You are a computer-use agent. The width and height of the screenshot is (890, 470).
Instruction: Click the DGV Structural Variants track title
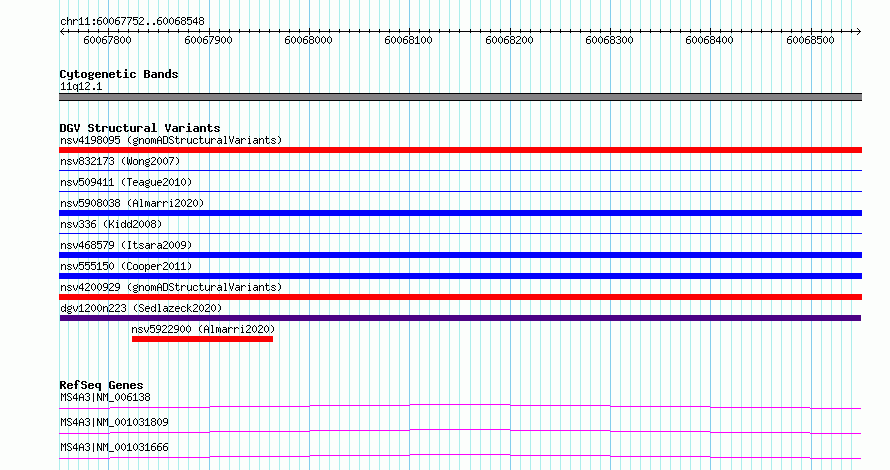click(x=140, y=128)
